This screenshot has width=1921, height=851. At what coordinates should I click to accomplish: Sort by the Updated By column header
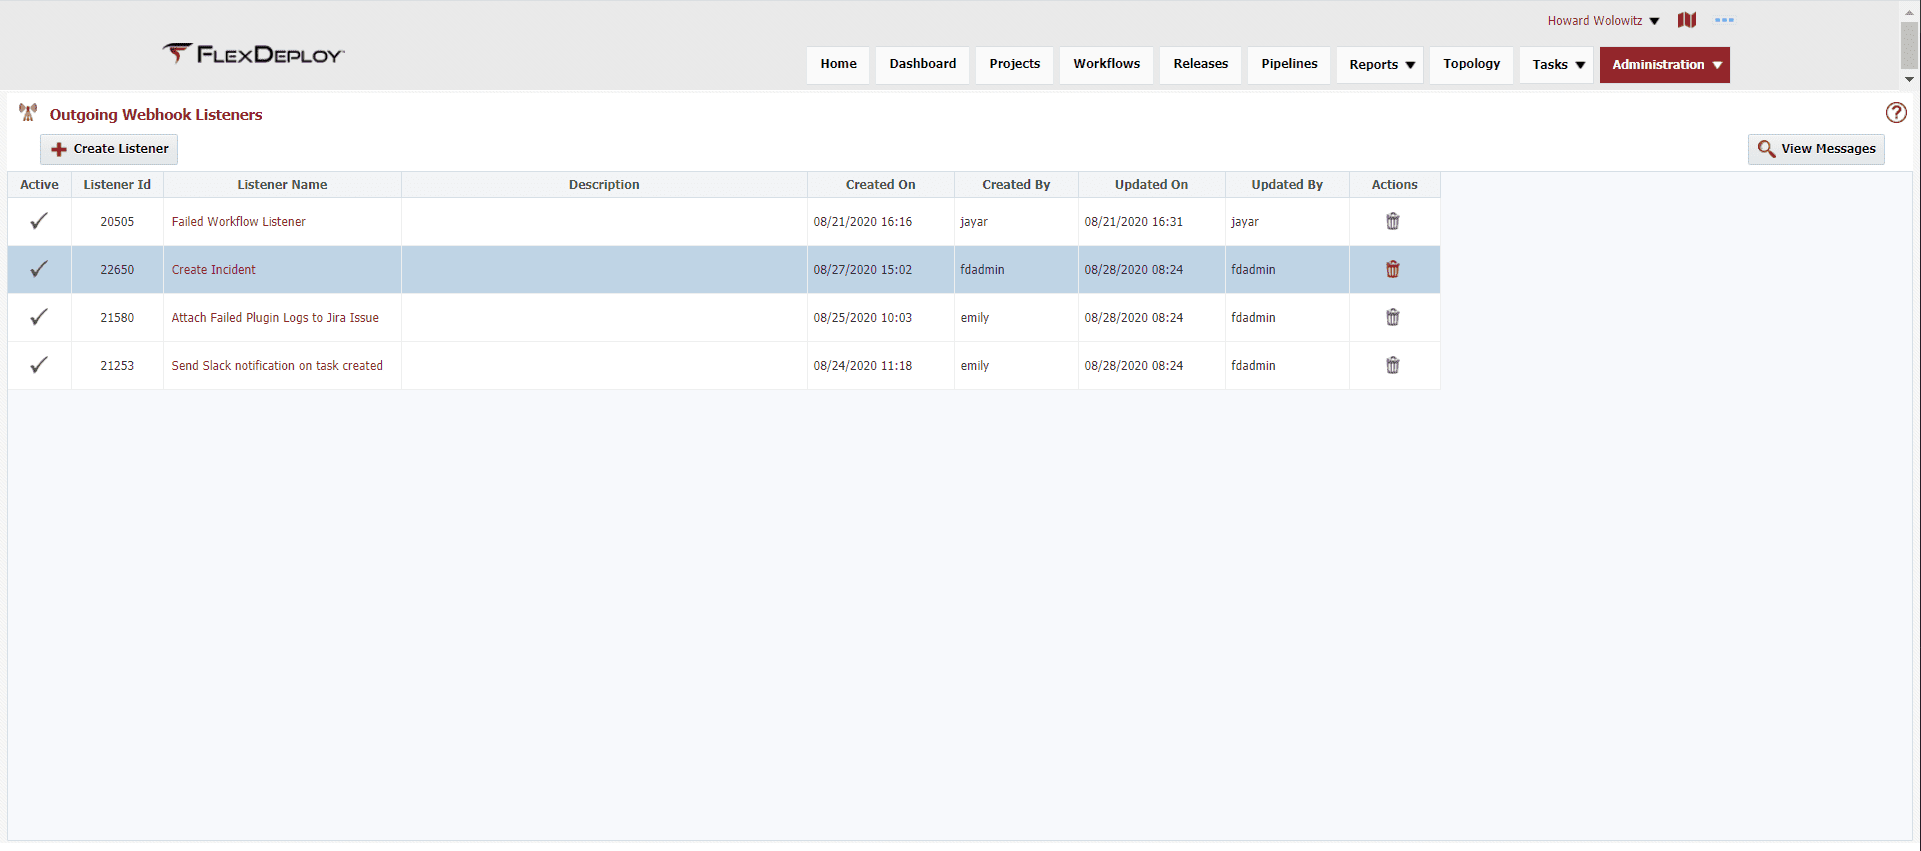[1287, 185]
